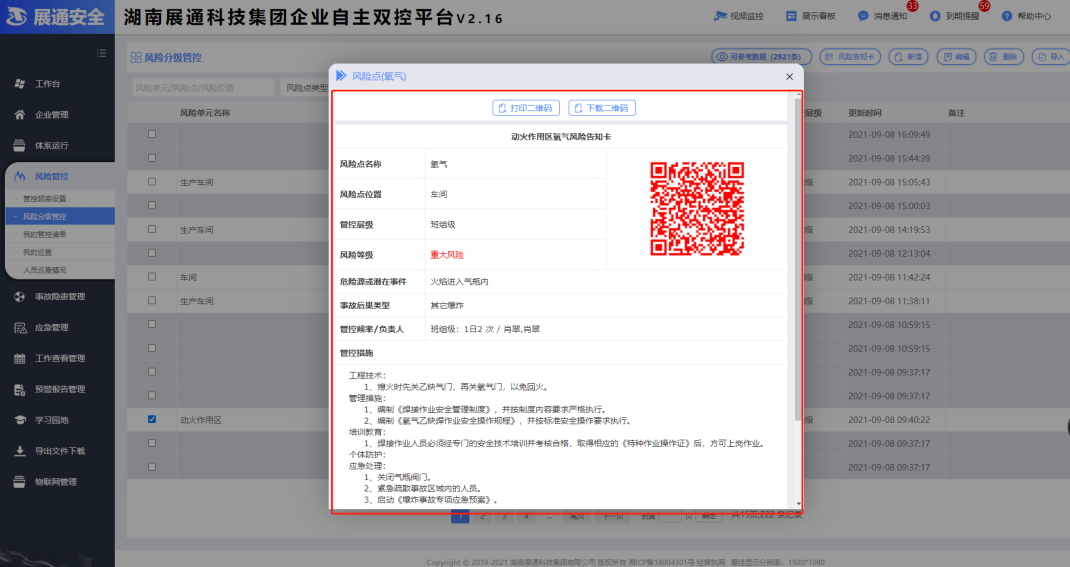
Task: Click 备注 column header
Action: [x=956, y=113]
